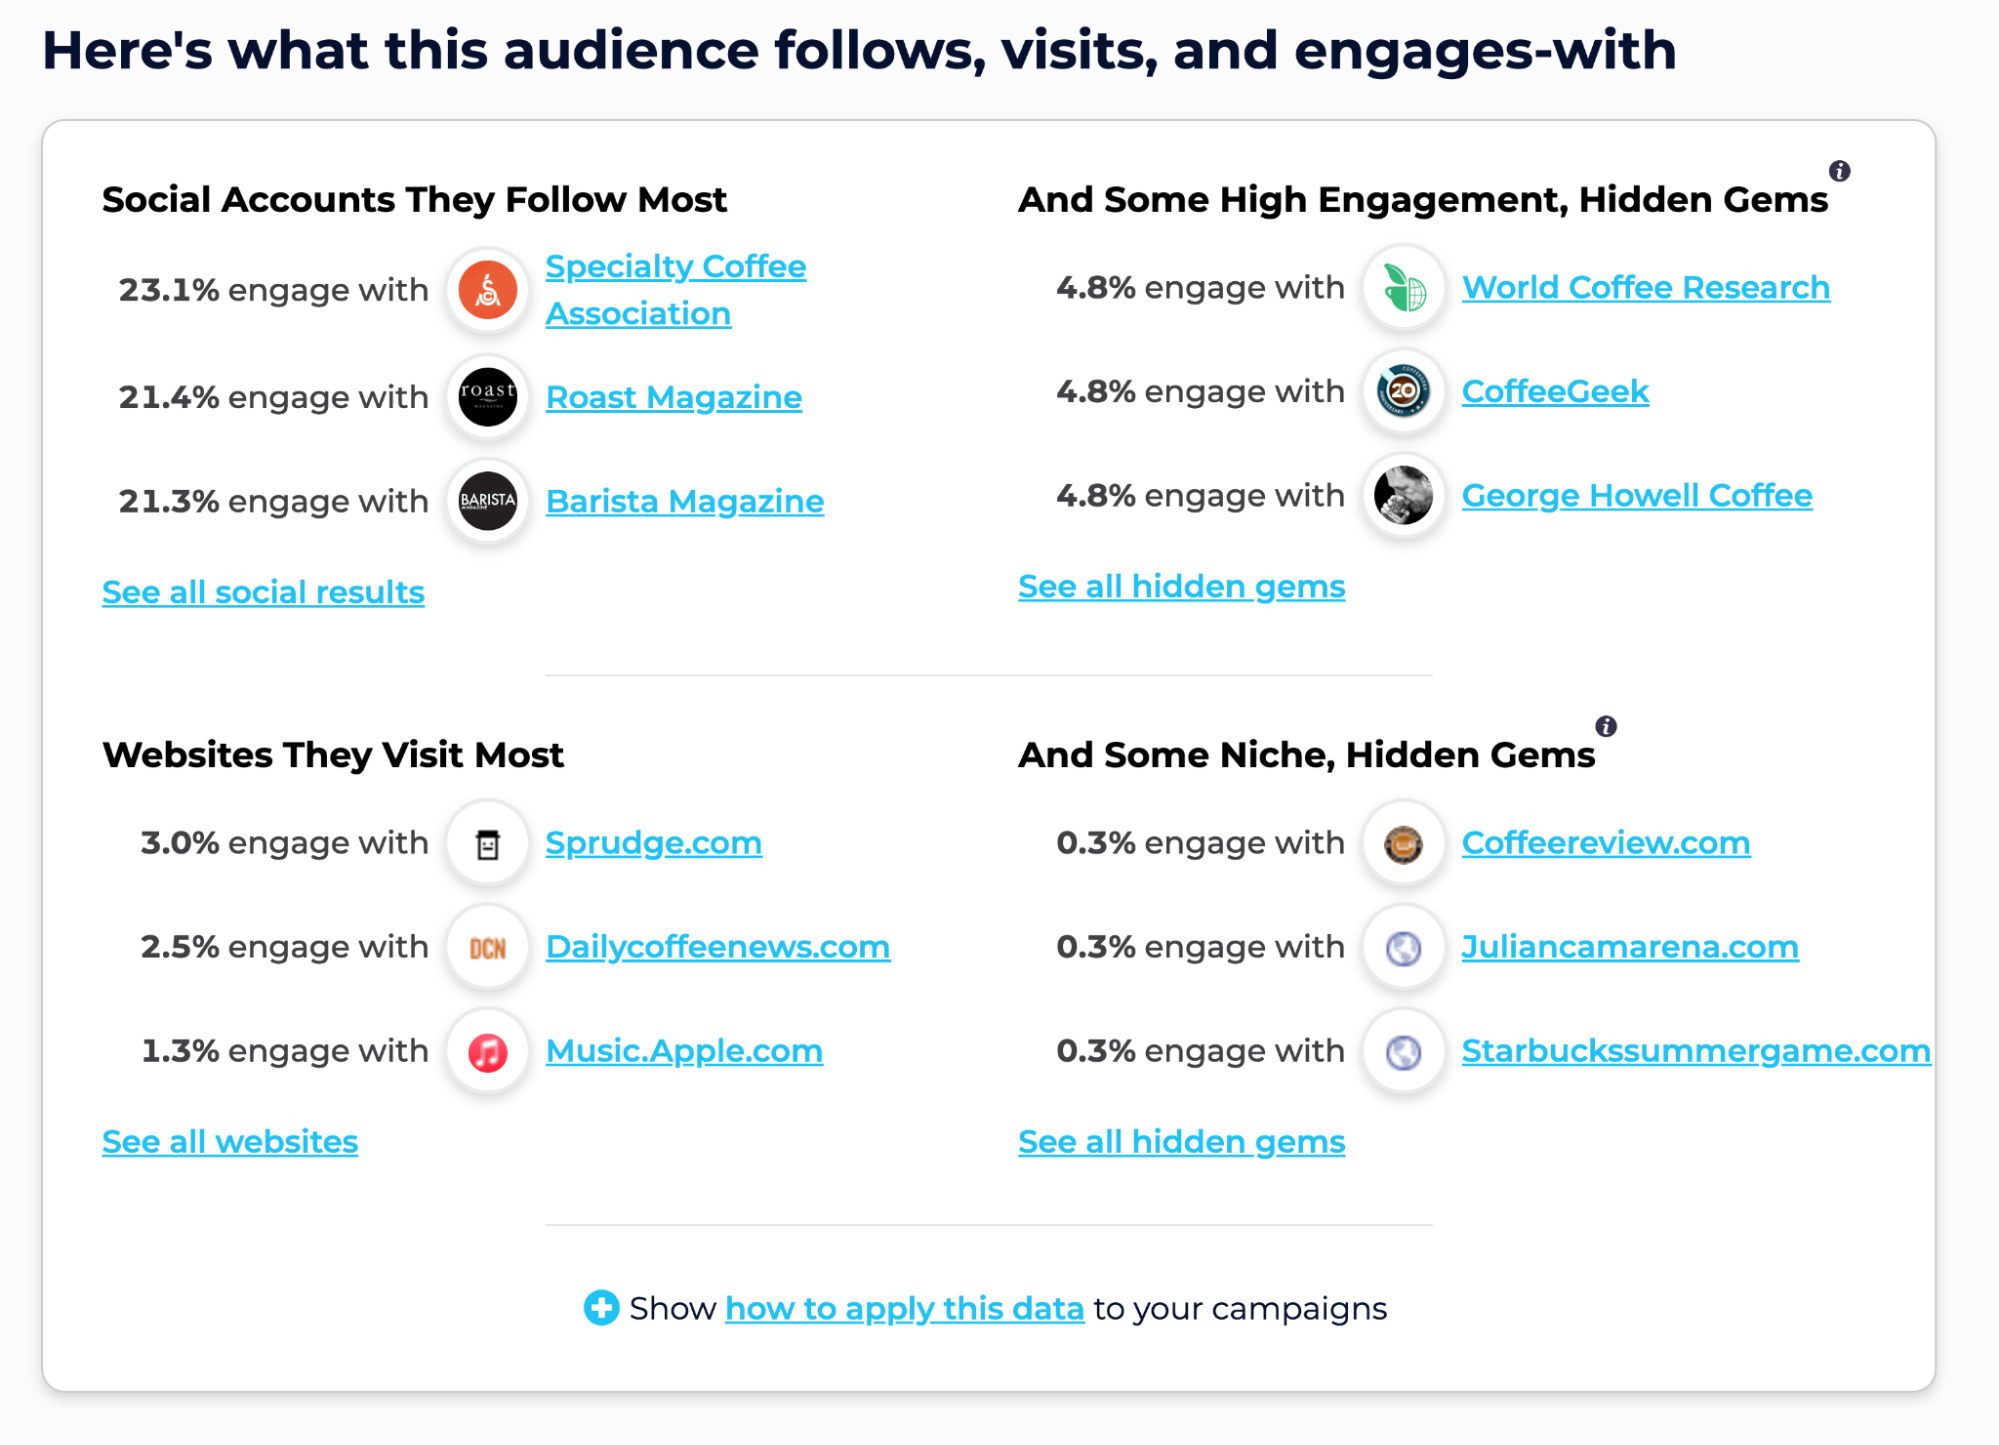Click the World Coffee Research leaf icon
This screenshot has width=1999, height=1445.
pos(1403,288)
